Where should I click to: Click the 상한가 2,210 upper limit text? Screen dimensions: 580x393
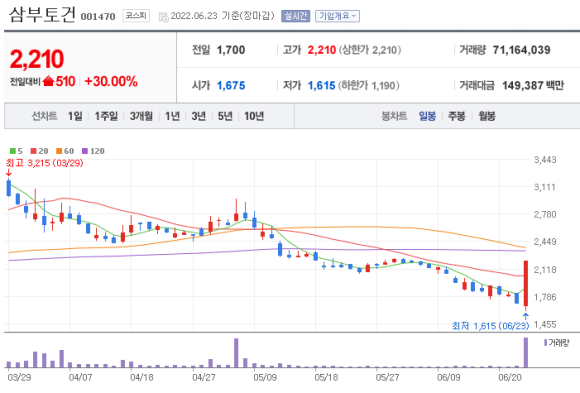point(370,50)
